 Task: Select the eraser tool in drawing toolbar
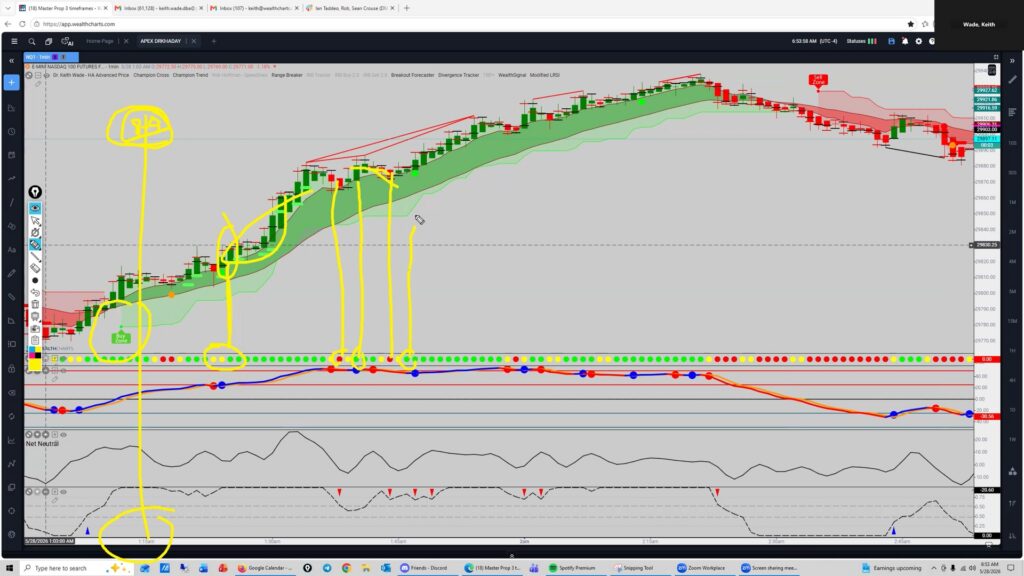35,268
